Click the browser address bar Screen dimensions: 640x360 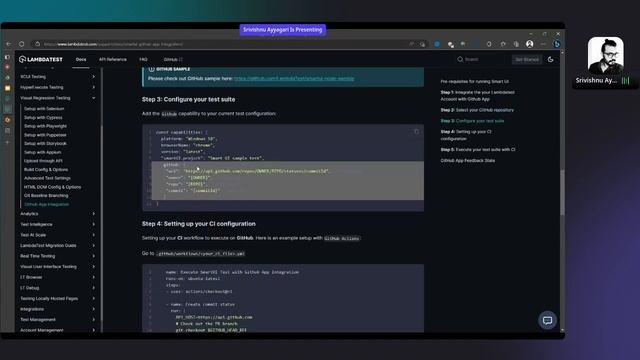click(220, 44)
